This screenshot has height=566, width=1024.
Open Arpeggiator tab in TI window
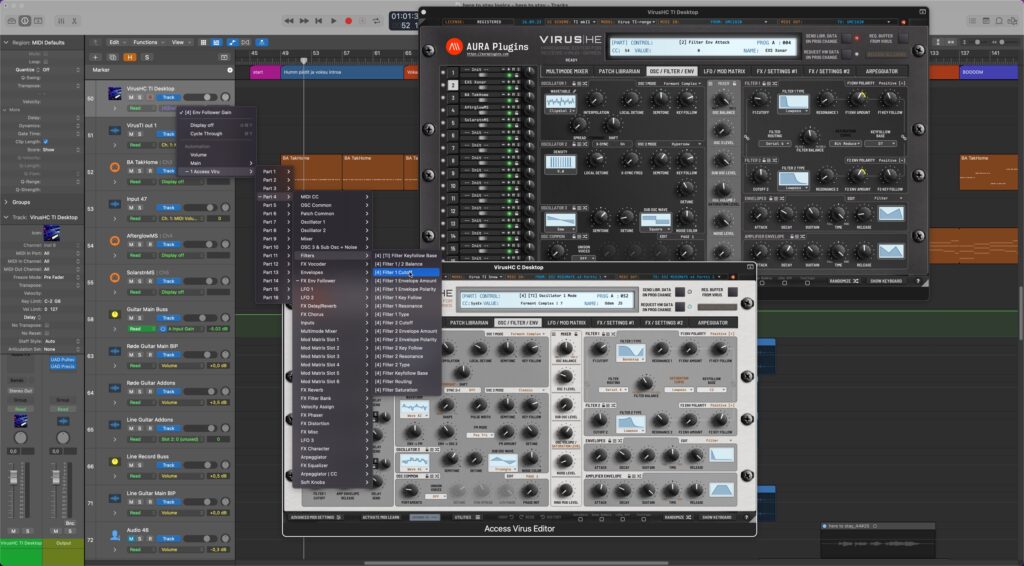pyautogui.click(x=882, y=71)
